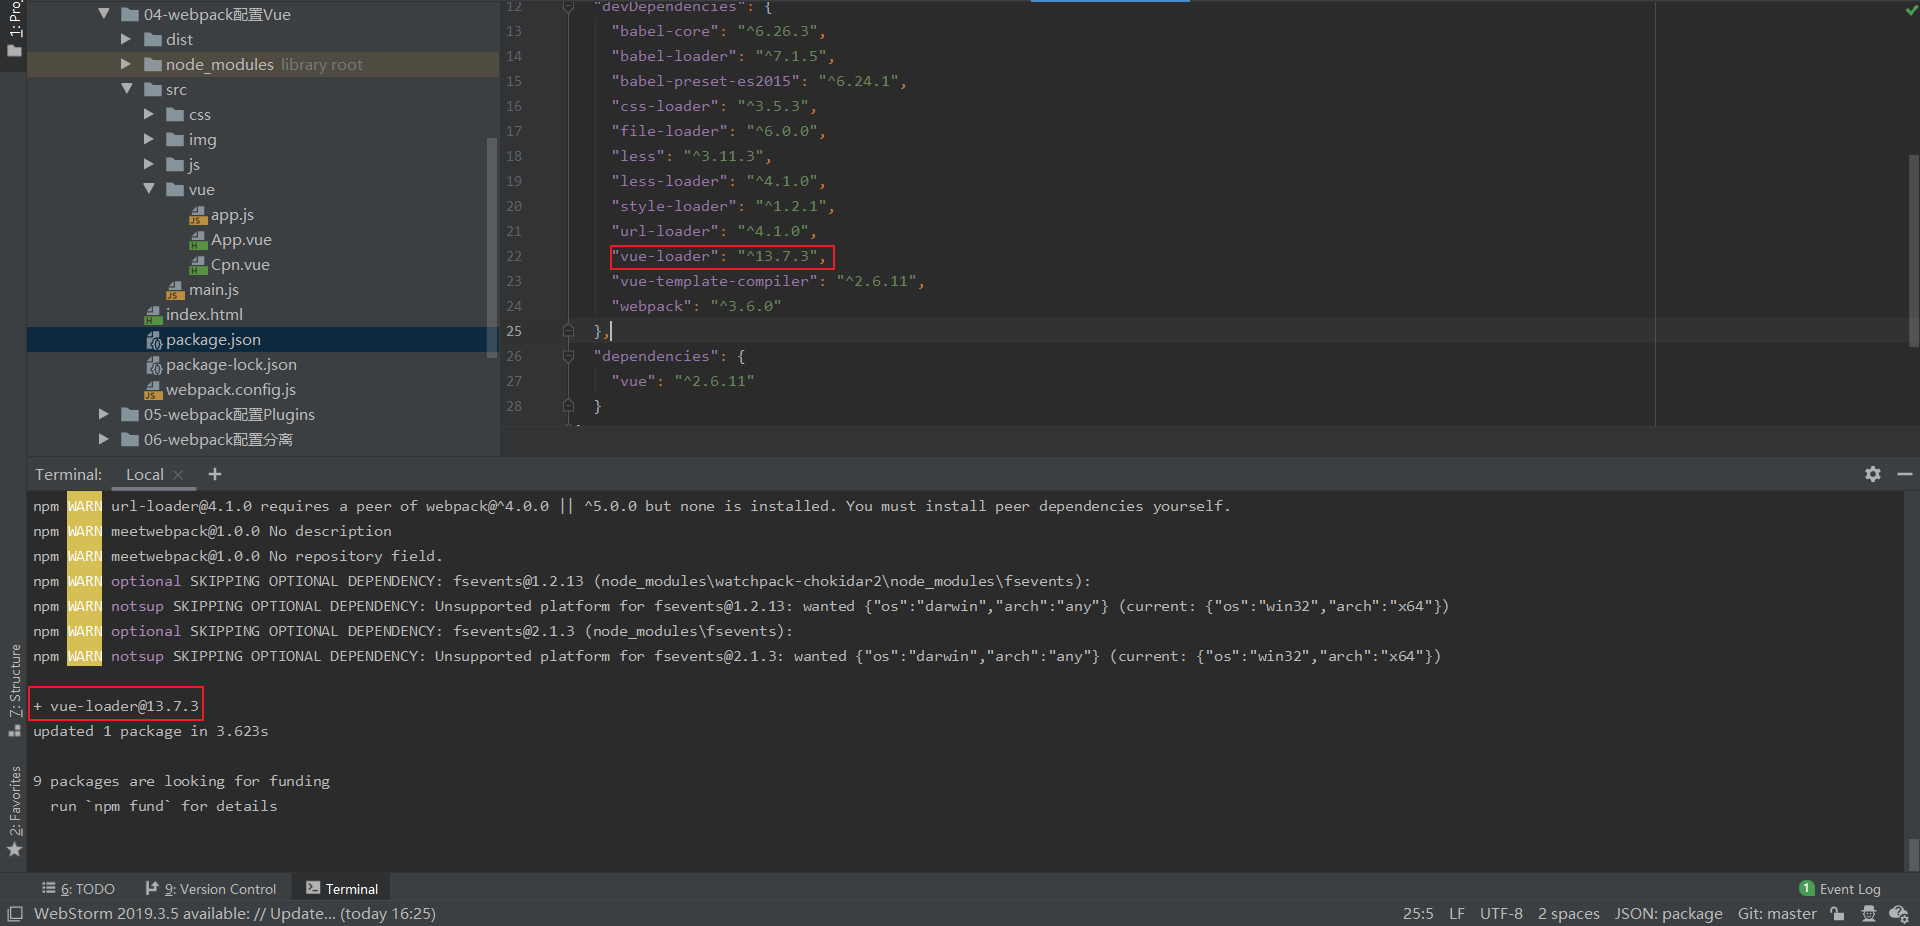Select the node_modules folder icon
The width and height of the screenshot is (1920, 926).
tap(153, 64)
